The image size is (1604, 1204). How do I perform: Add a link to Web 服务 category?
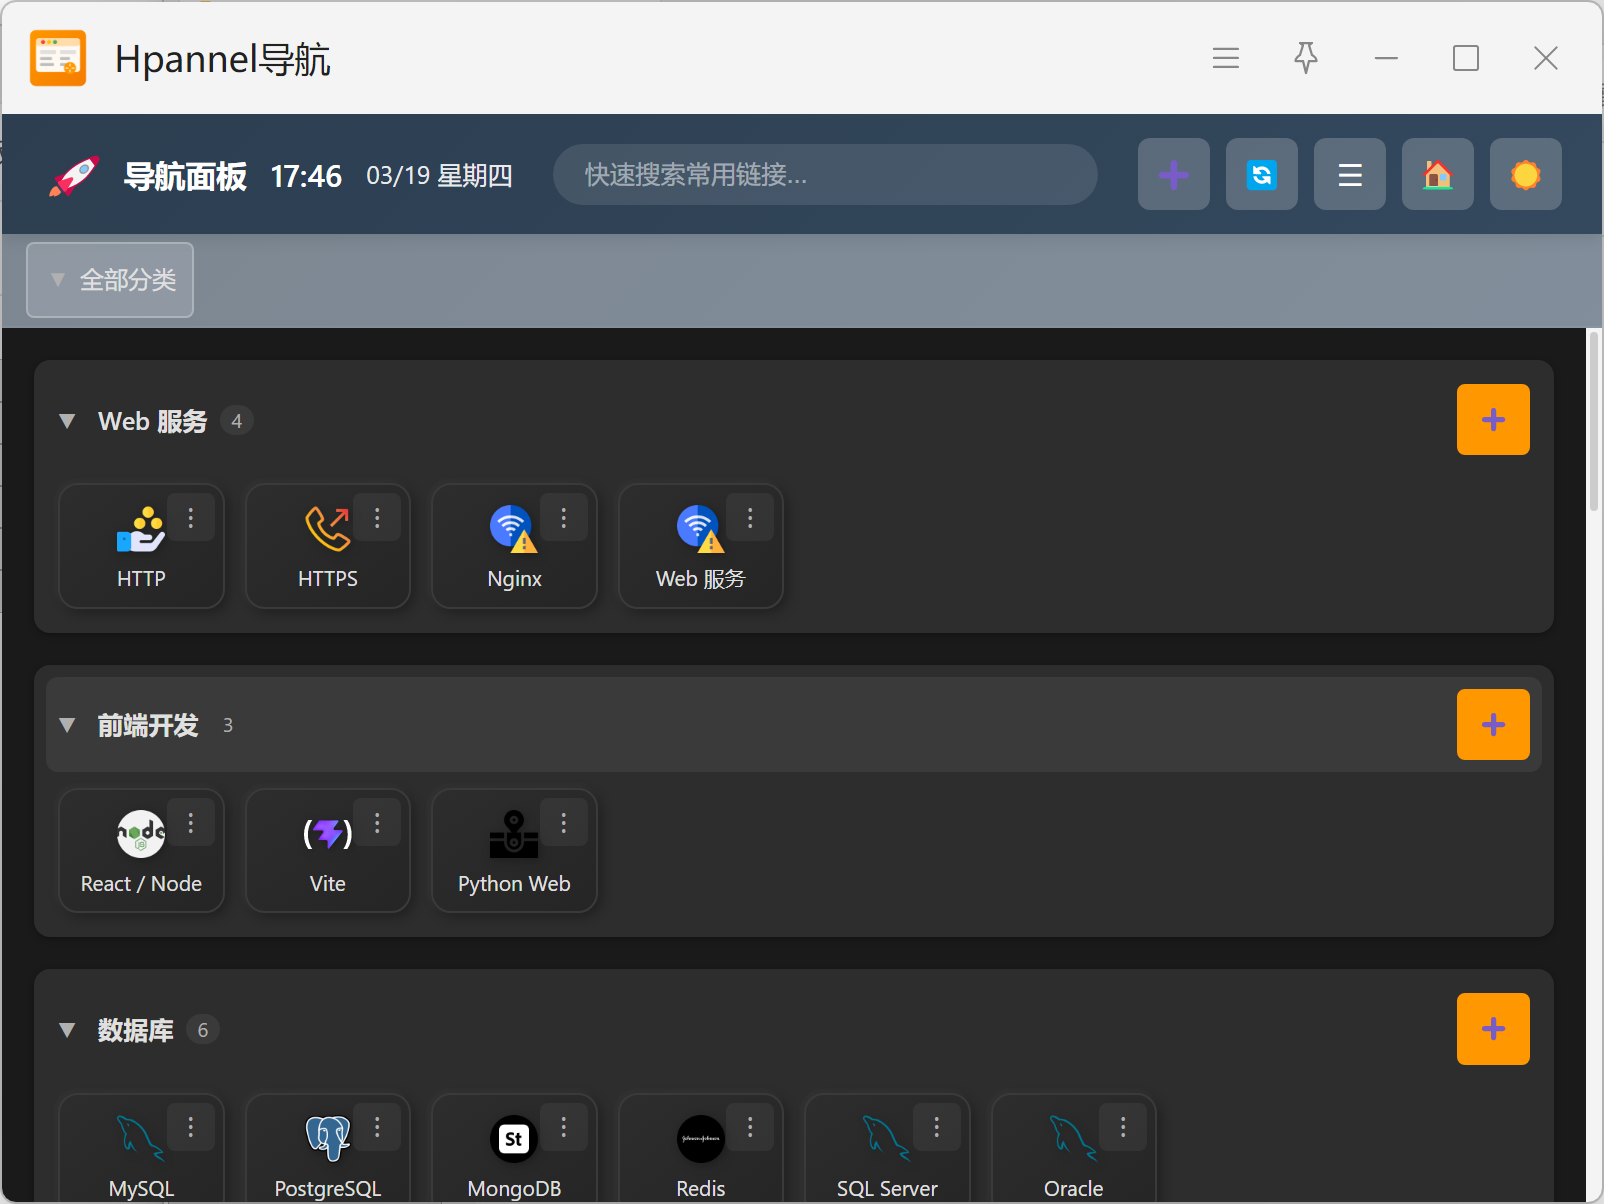click(x=1492, y=420)
